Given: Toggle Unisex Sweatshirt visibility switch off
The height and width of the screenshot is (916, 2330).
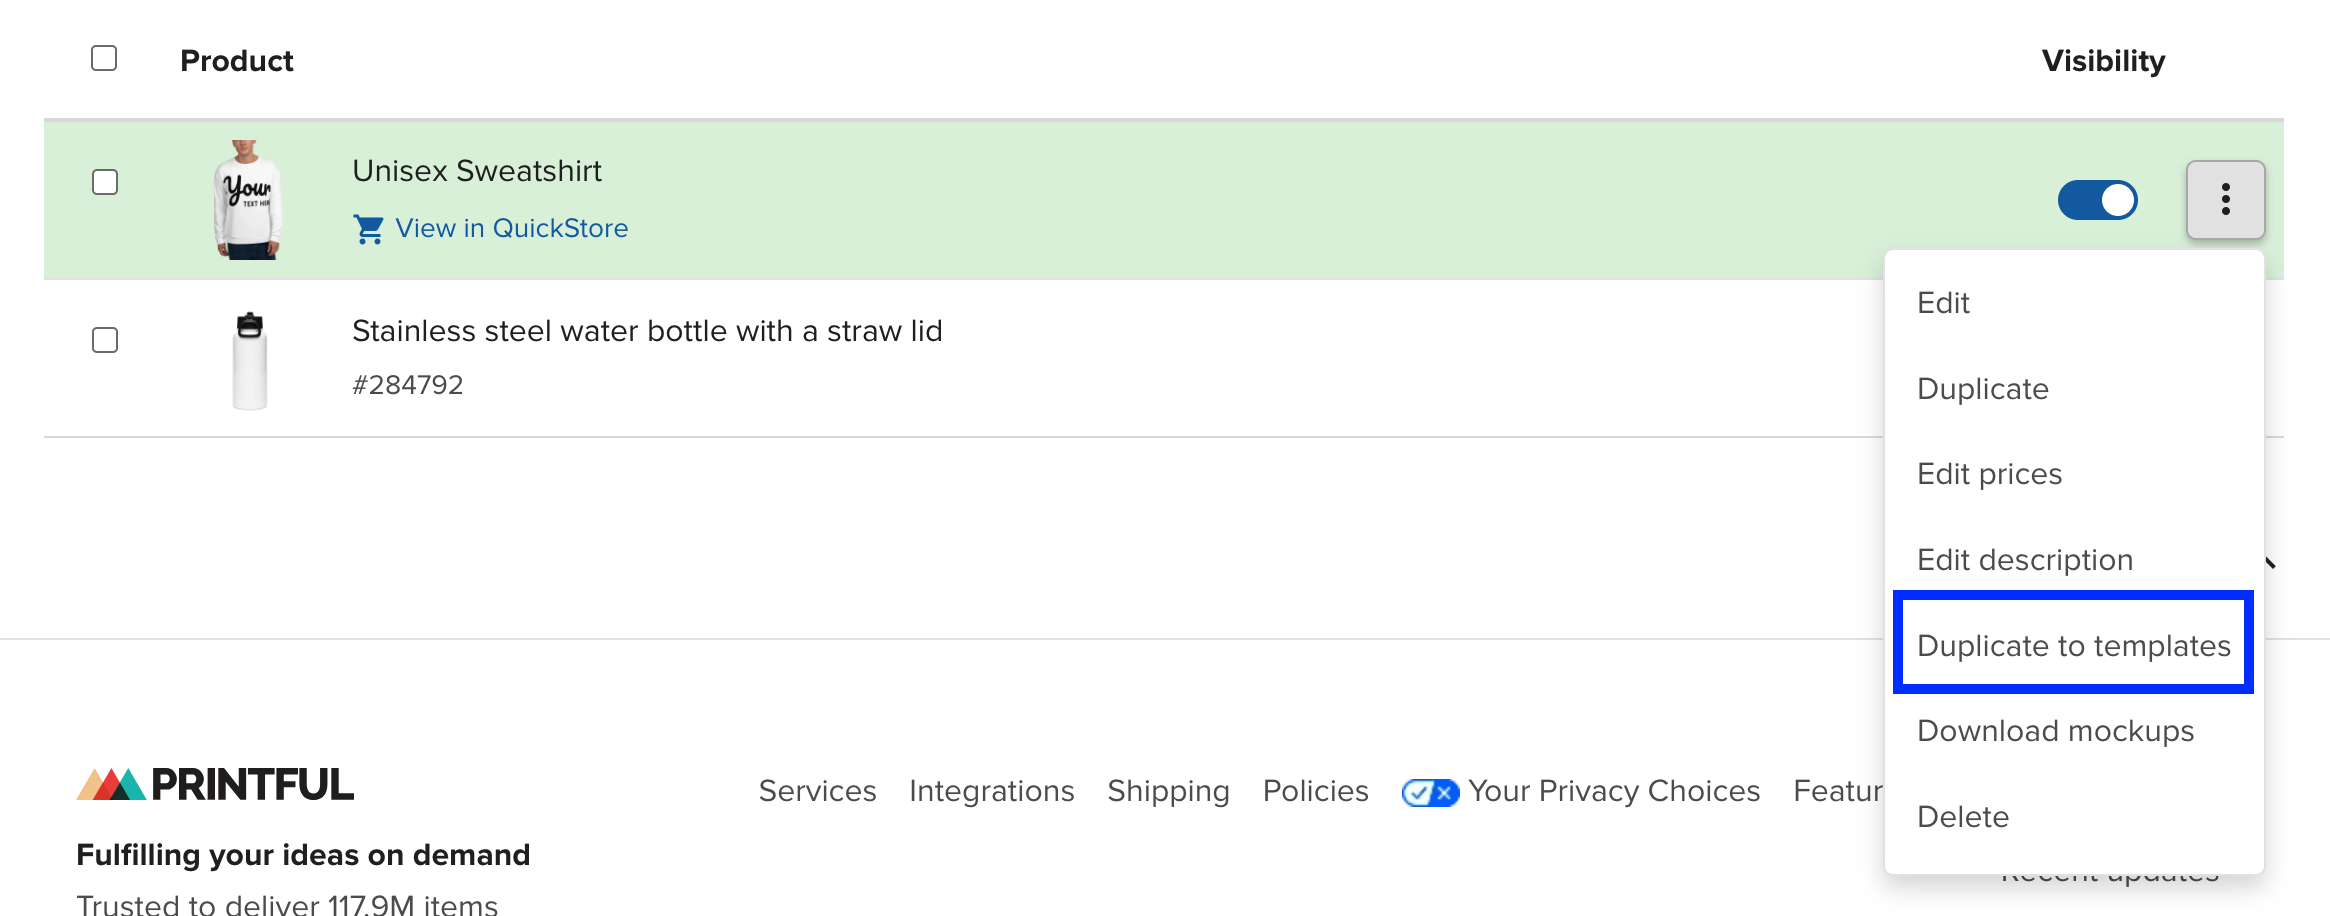Looking at the screenshot, I should 2097,200.
